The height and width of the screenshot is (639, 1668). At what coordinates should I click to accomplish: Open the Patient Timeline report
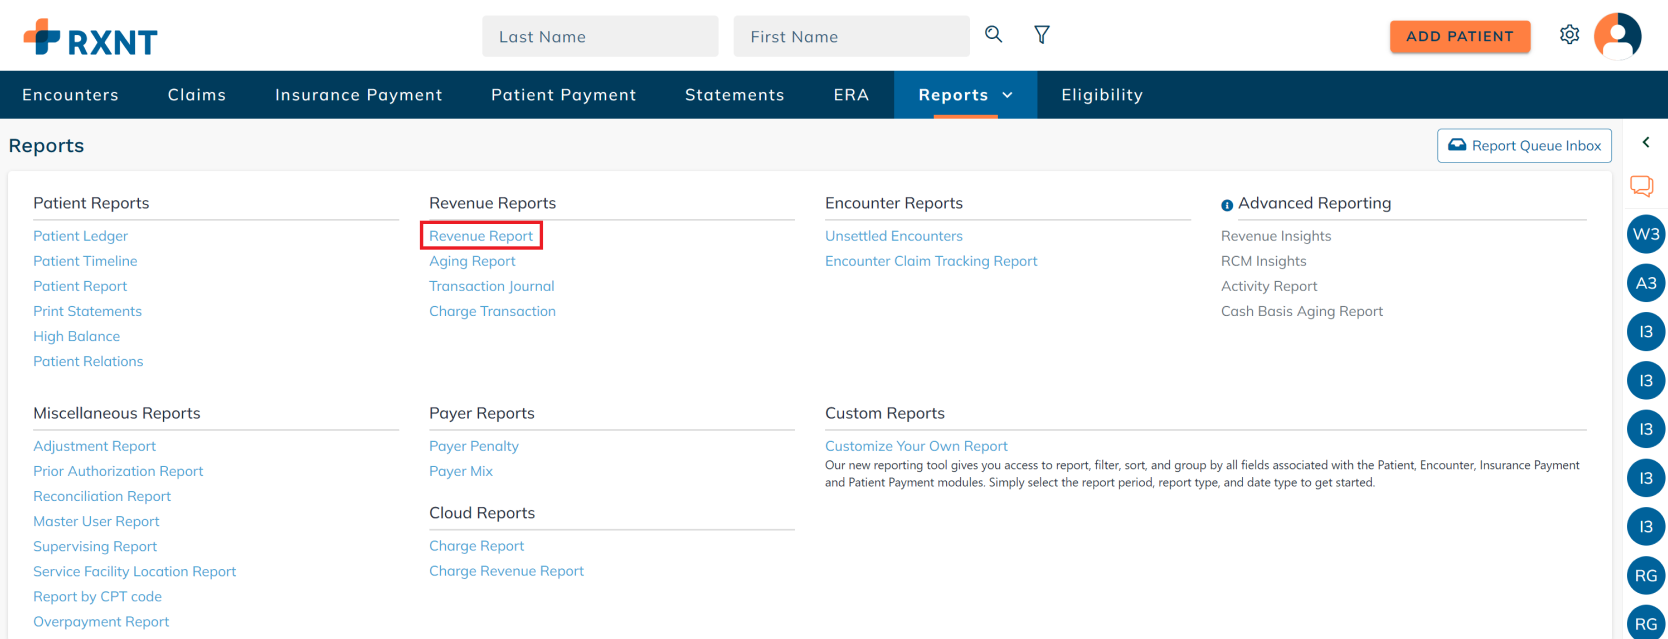pos(85,261)
